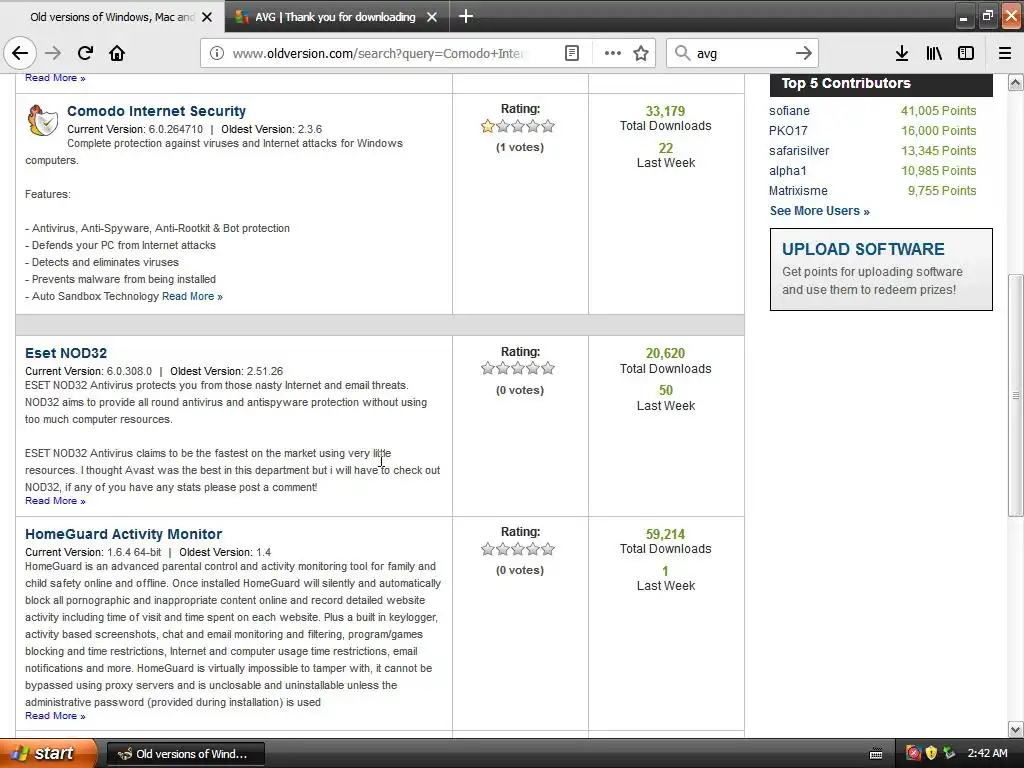This screenshot has width=1024, height=768.
Task: Click contributor Matrixisme
Action: tap(798, 191)
